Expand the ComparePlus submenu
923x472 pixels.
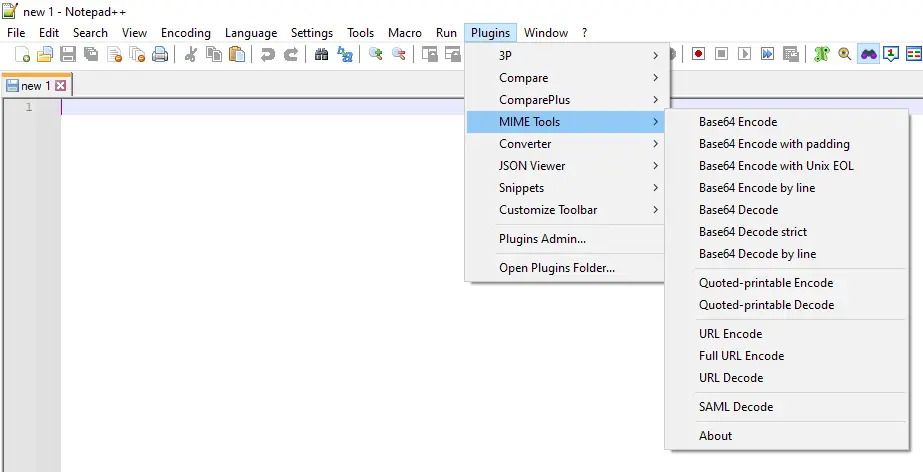pyautogui.click(x=567, y=99)
